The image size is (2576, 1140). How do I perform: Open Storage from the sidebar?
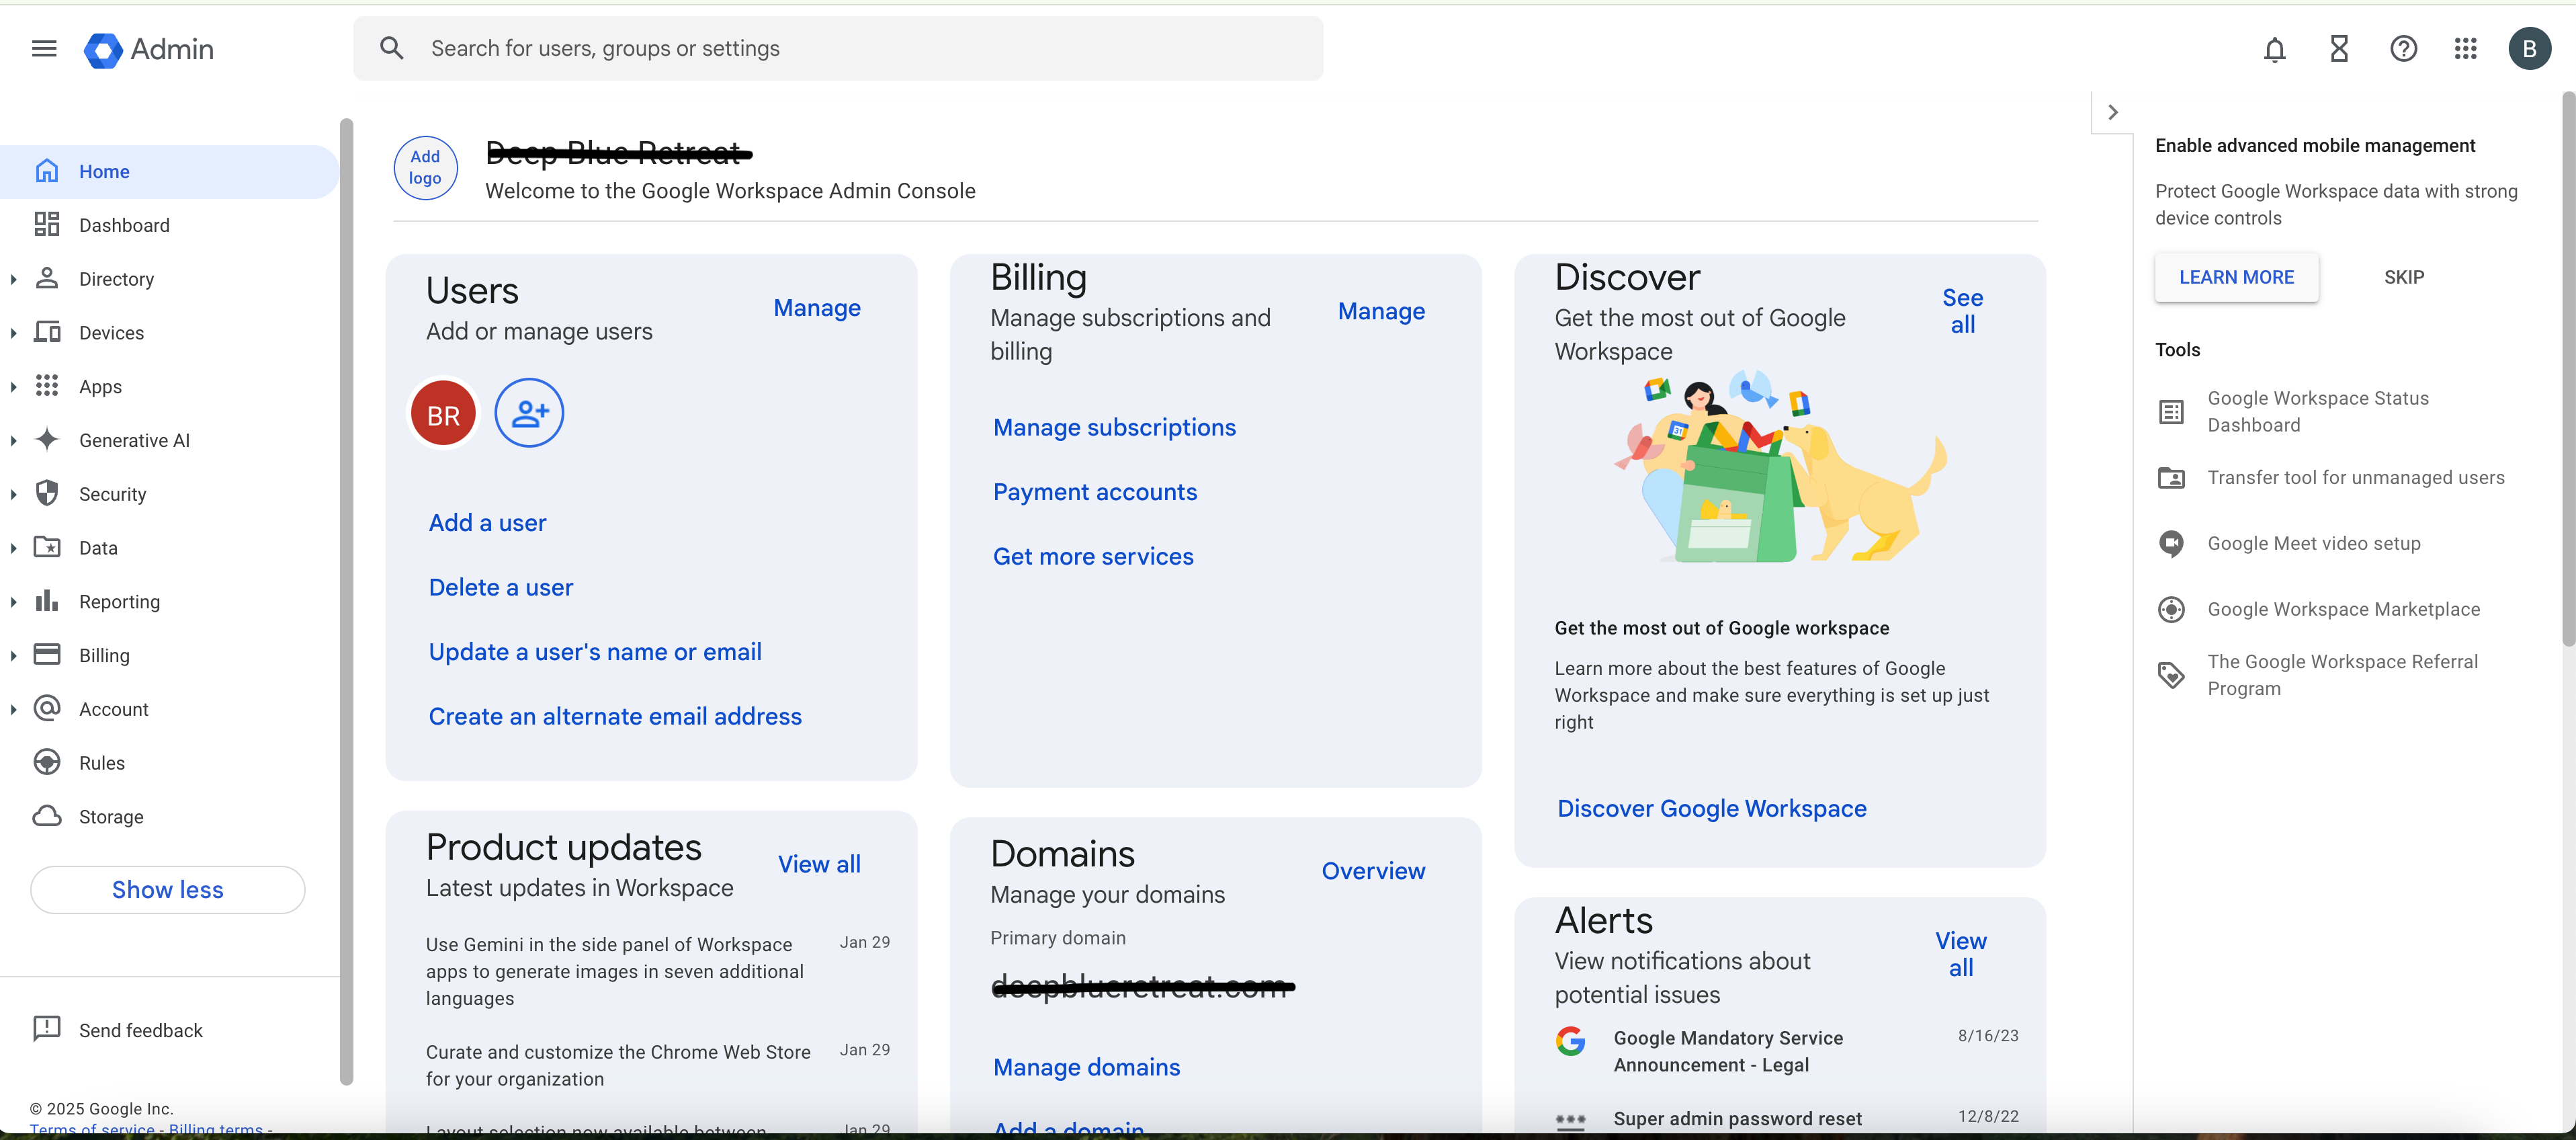click(x=170, y=816)
